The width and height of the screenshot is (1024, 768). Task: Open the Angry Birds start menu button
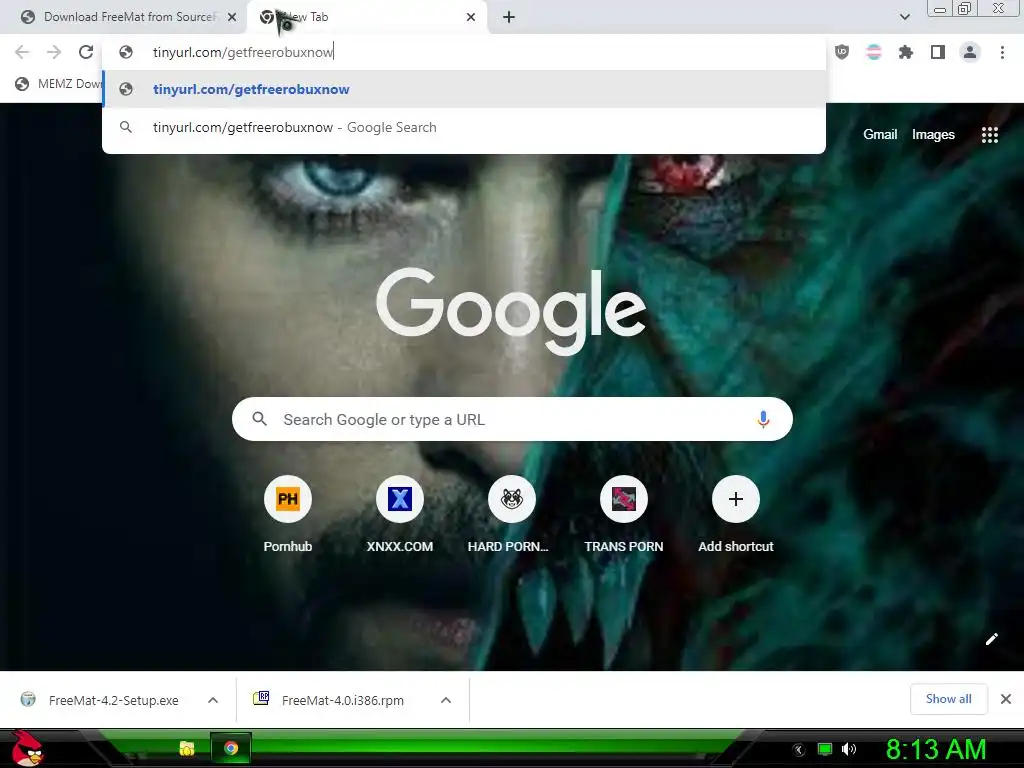coord(27,748)
